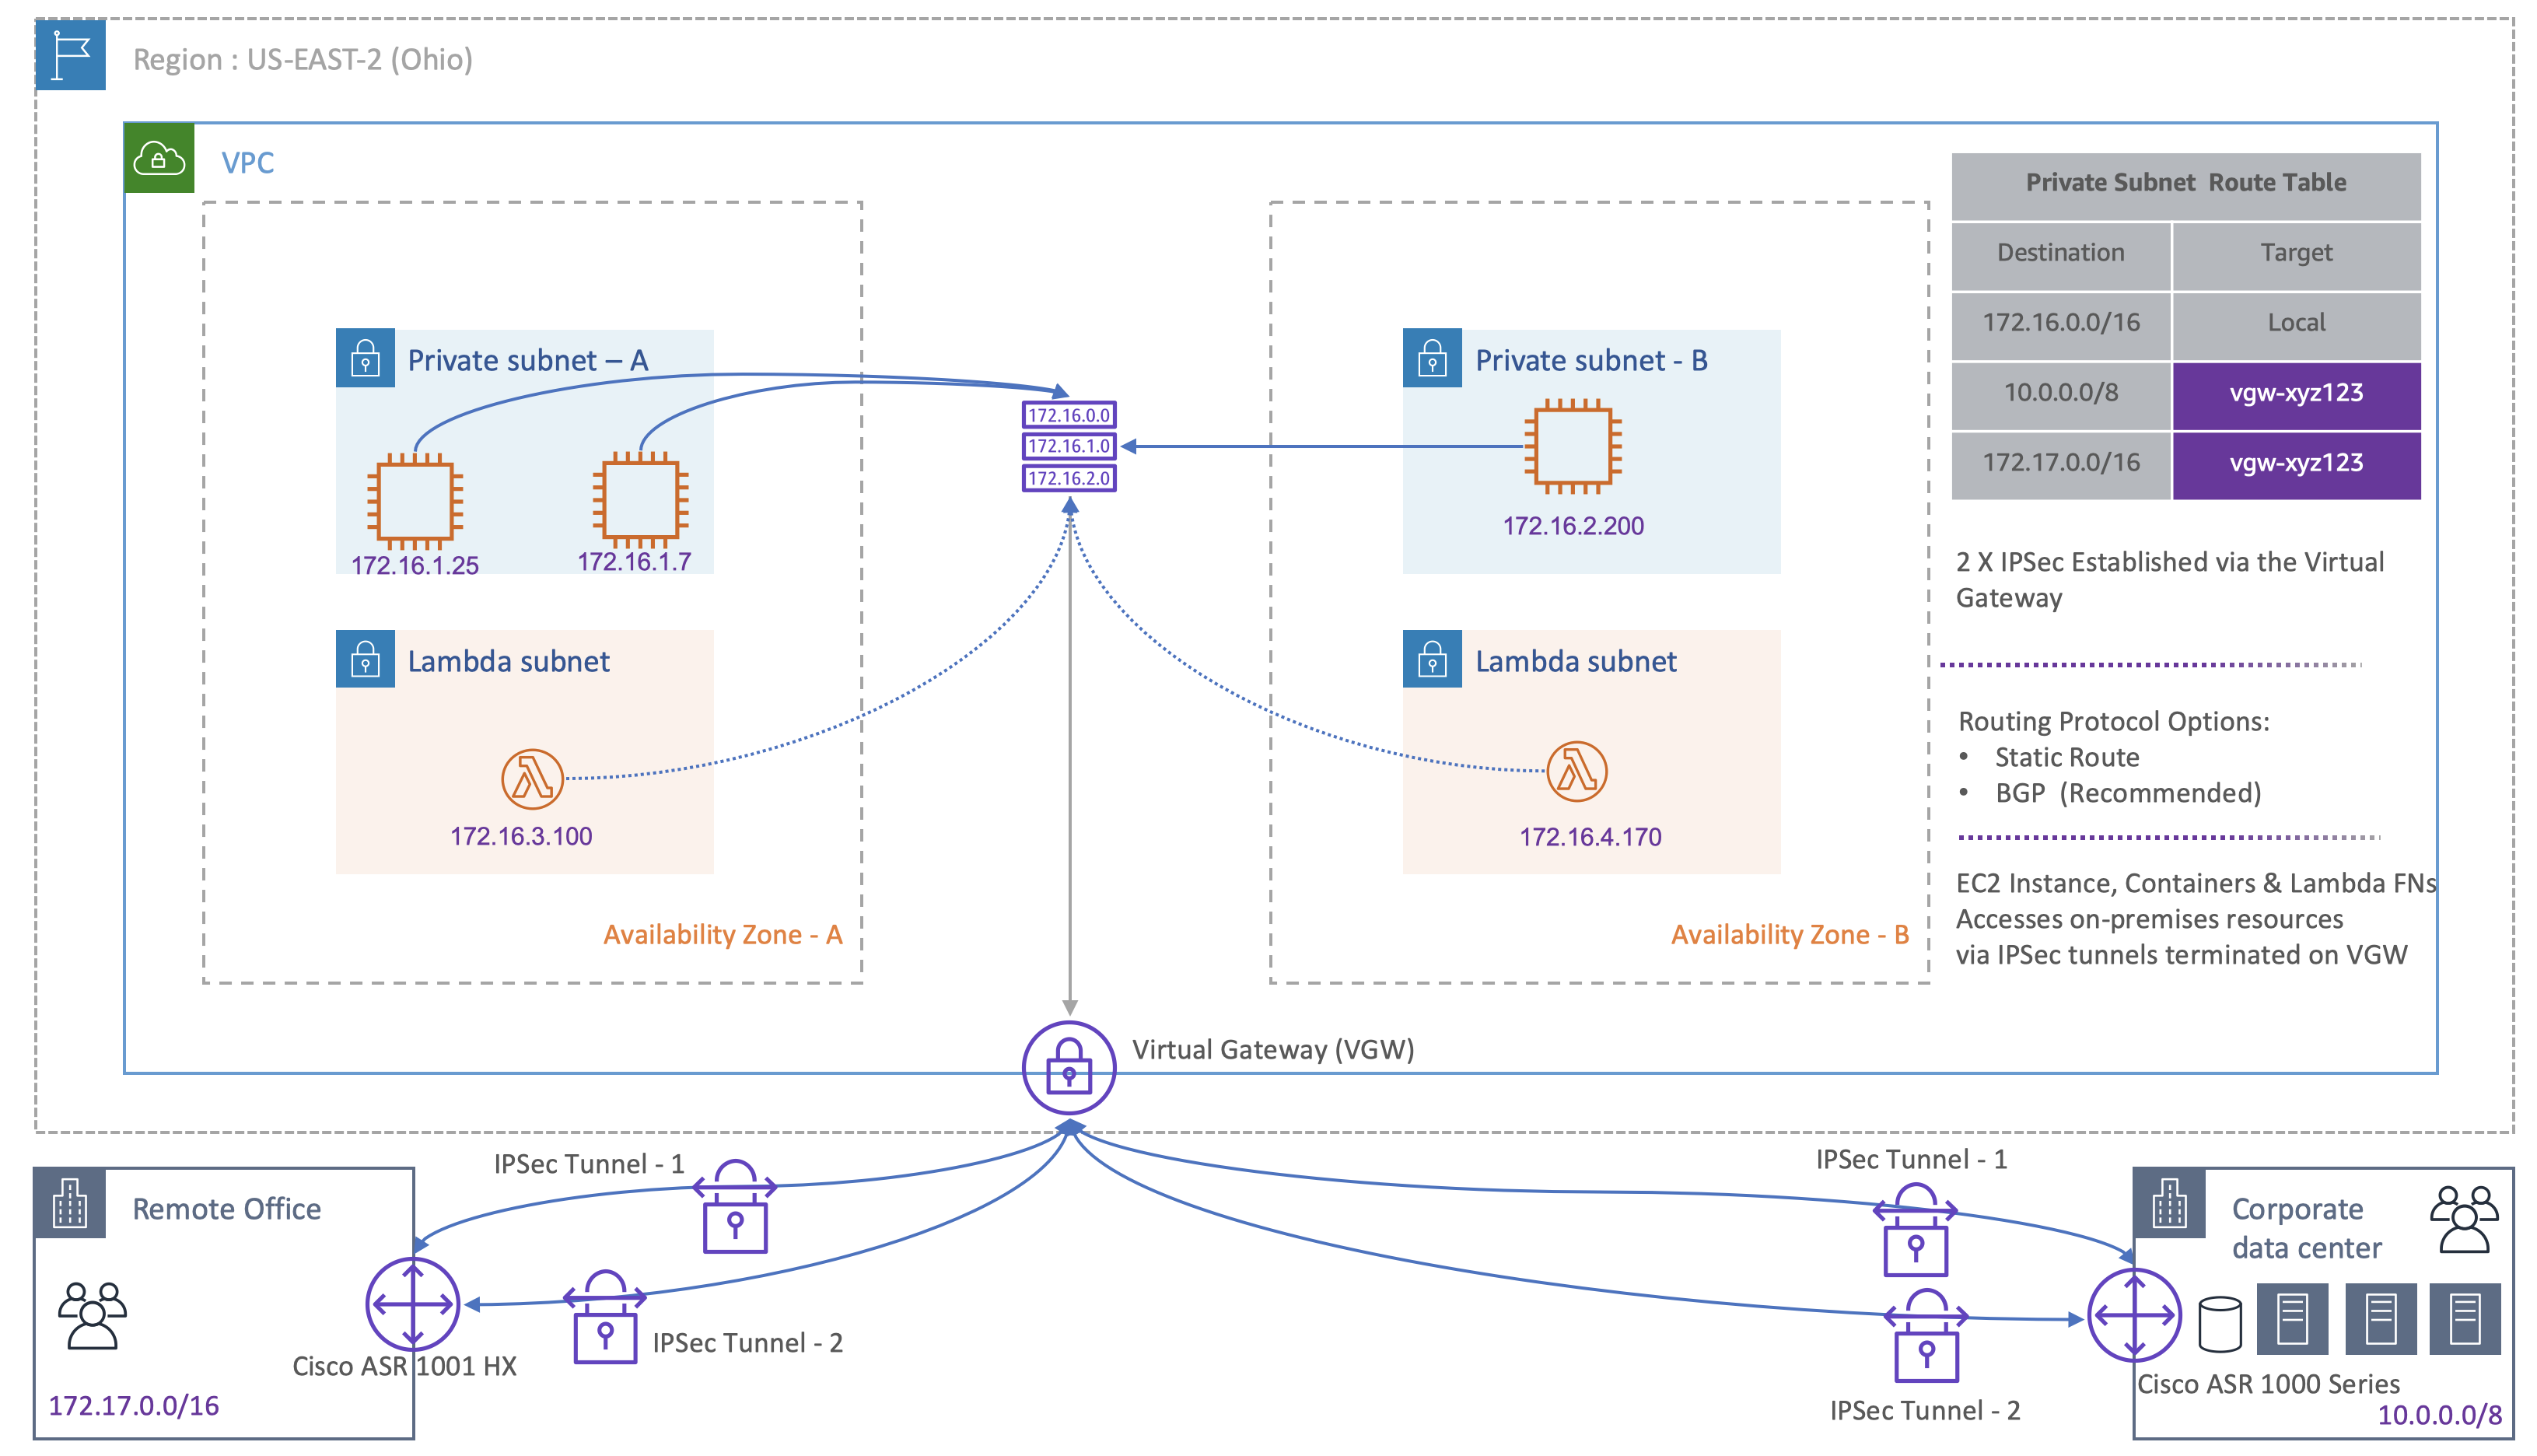Click EC2 instance 172.16.2.200 chip icon
This screenshot has width=2537, height=1456.
pos(1572,446)
